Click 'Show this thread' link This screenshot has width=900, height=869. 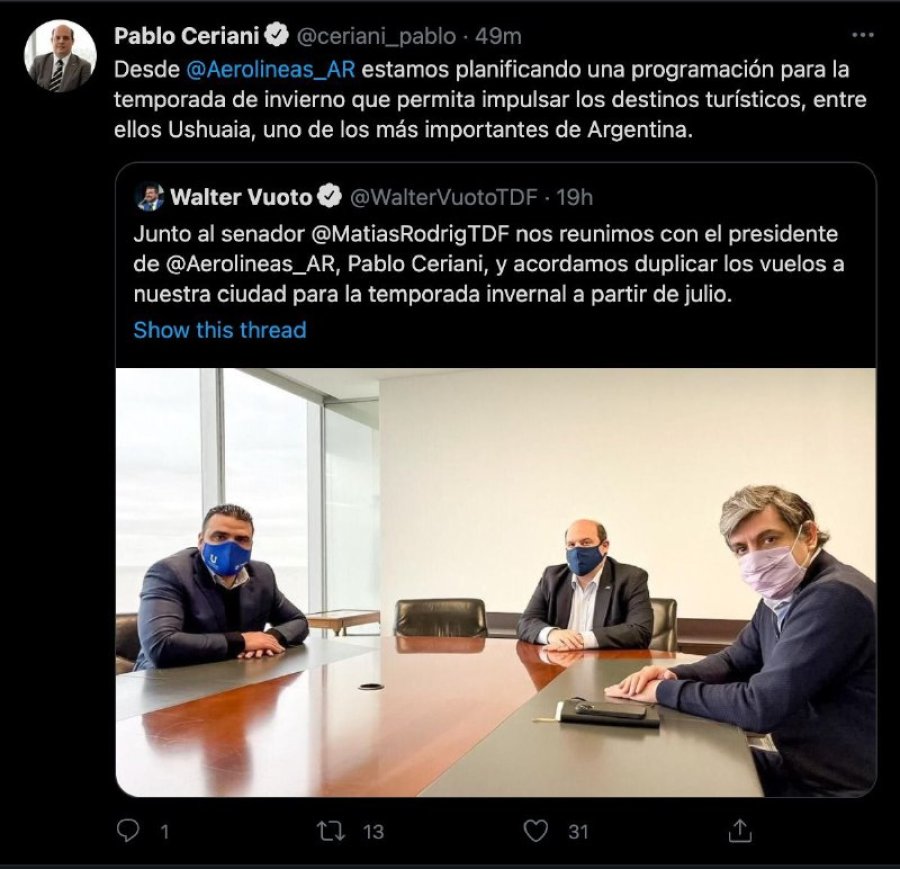pos(220,330)
